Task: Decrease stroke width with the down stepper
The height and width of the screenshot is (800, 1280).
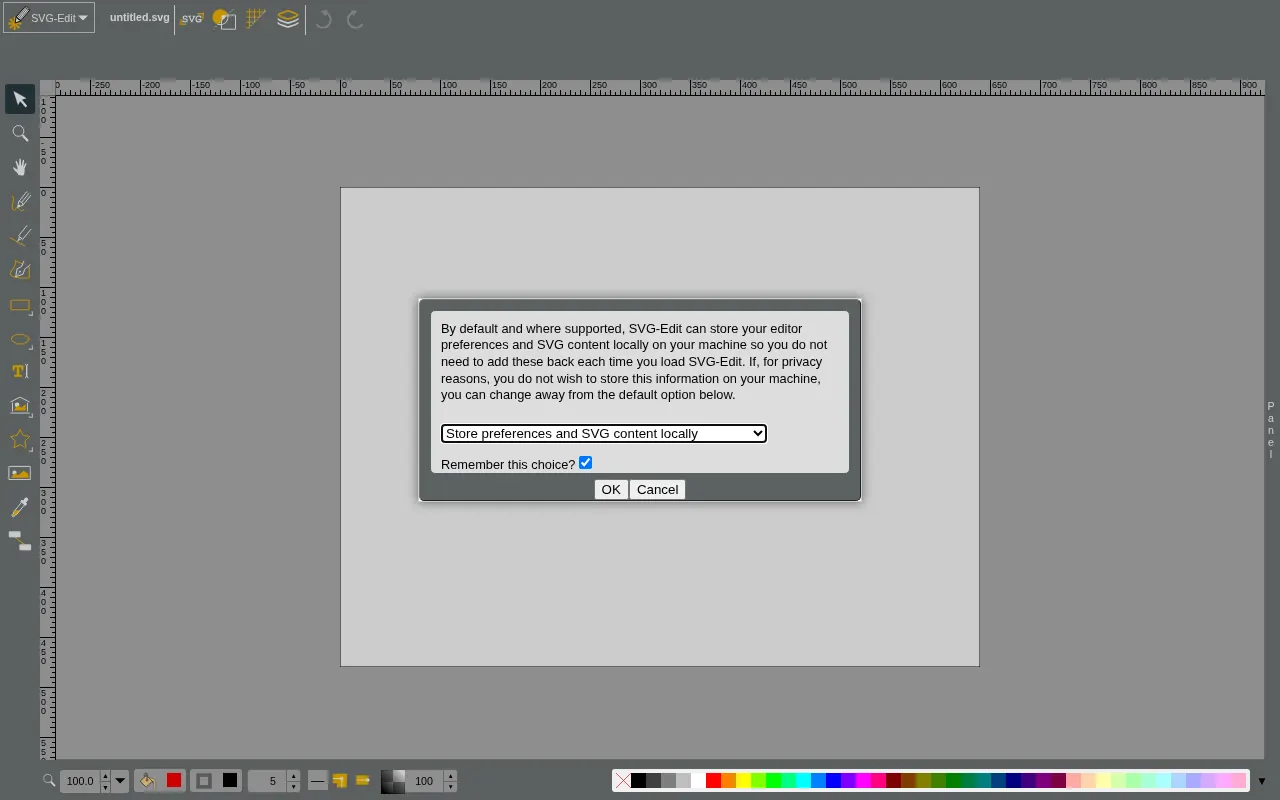Action: tap(293, 787)
